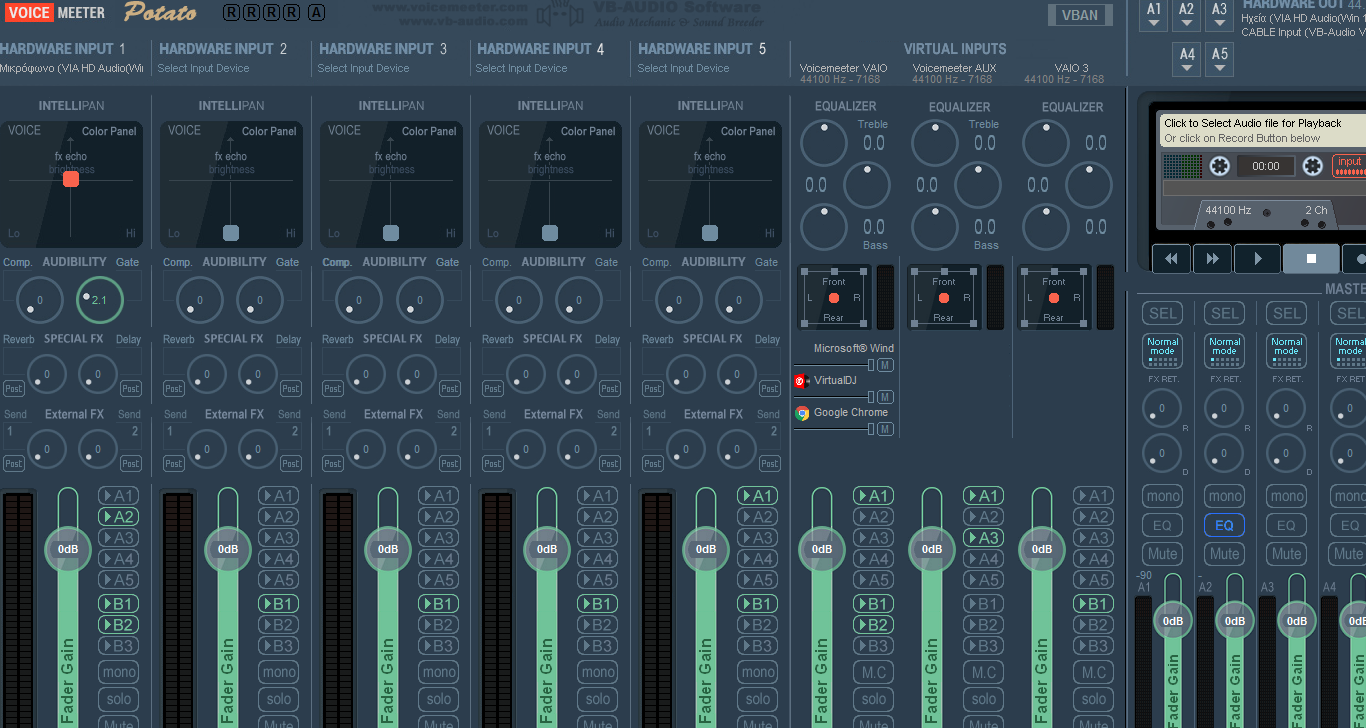
Task: Mute the A1 master bus
Action: click(x=1163, y=553)
